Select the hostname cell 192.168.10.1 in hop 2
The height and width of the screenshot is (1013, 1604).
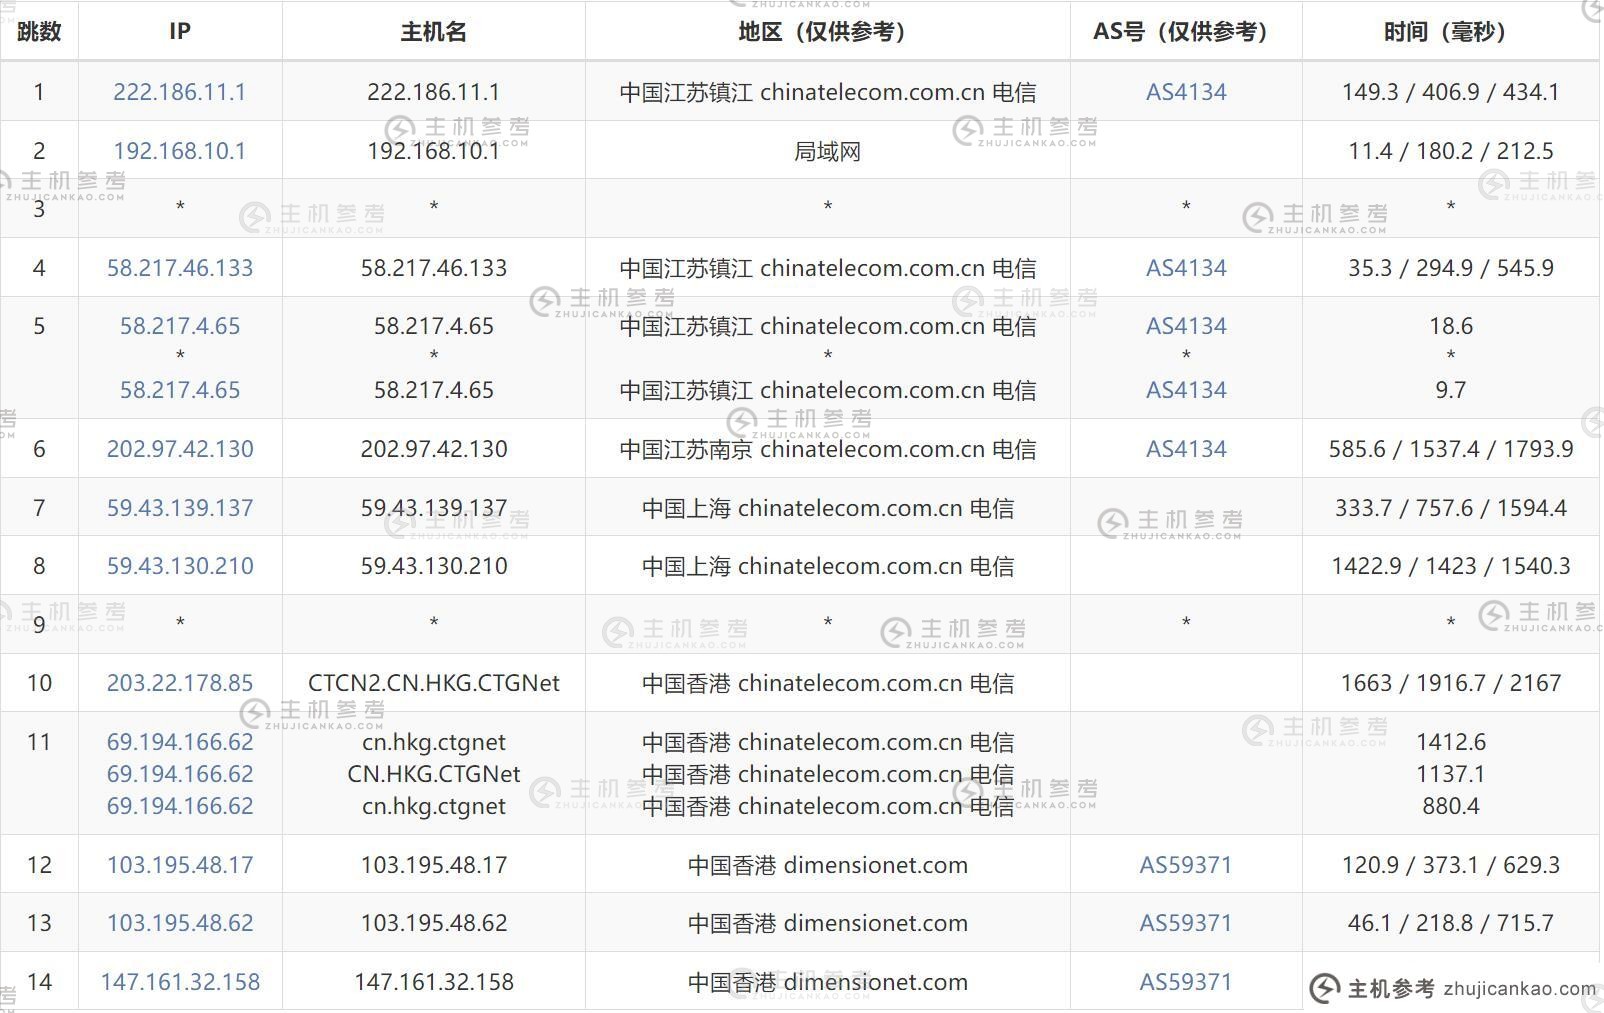[434, 151]
